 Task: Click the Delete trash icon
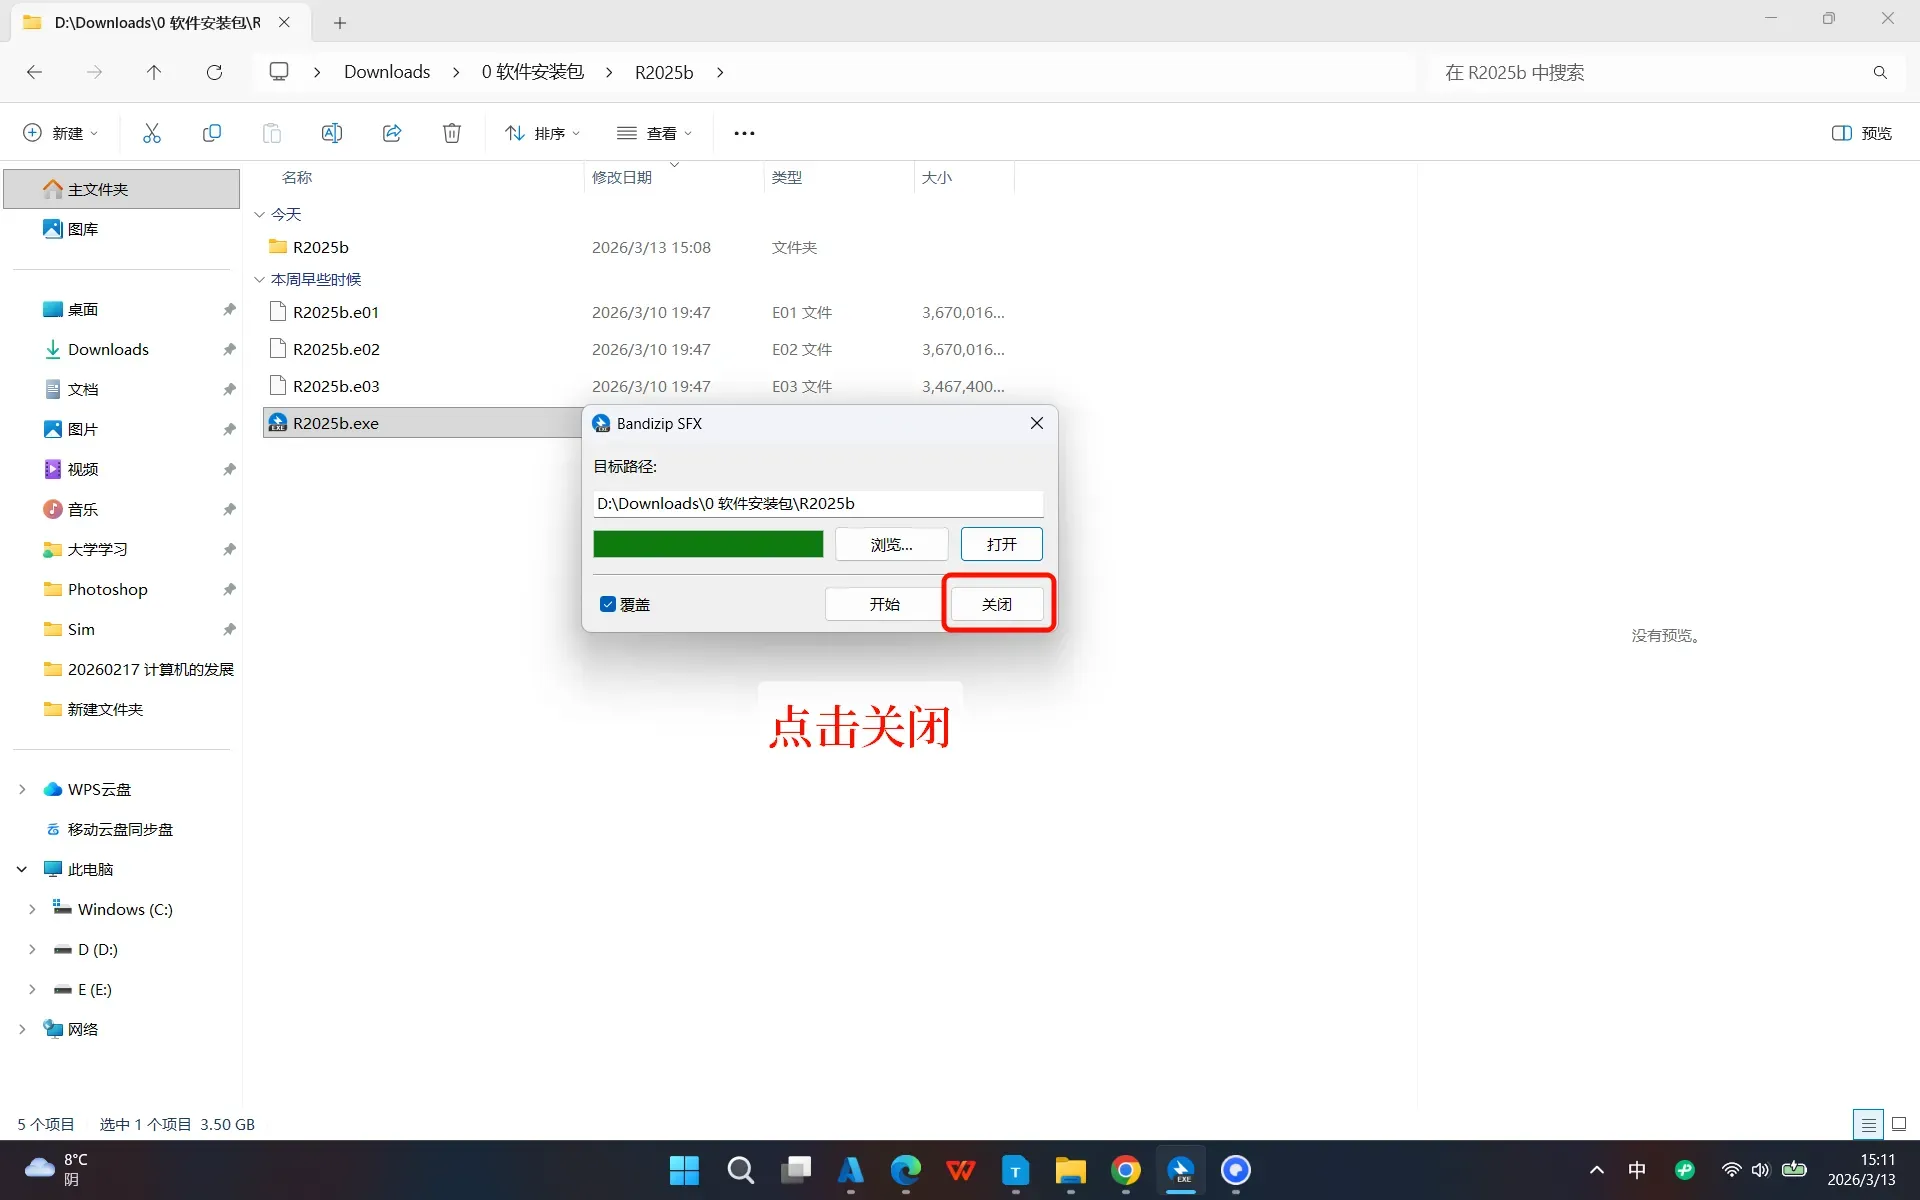[452, 133]
